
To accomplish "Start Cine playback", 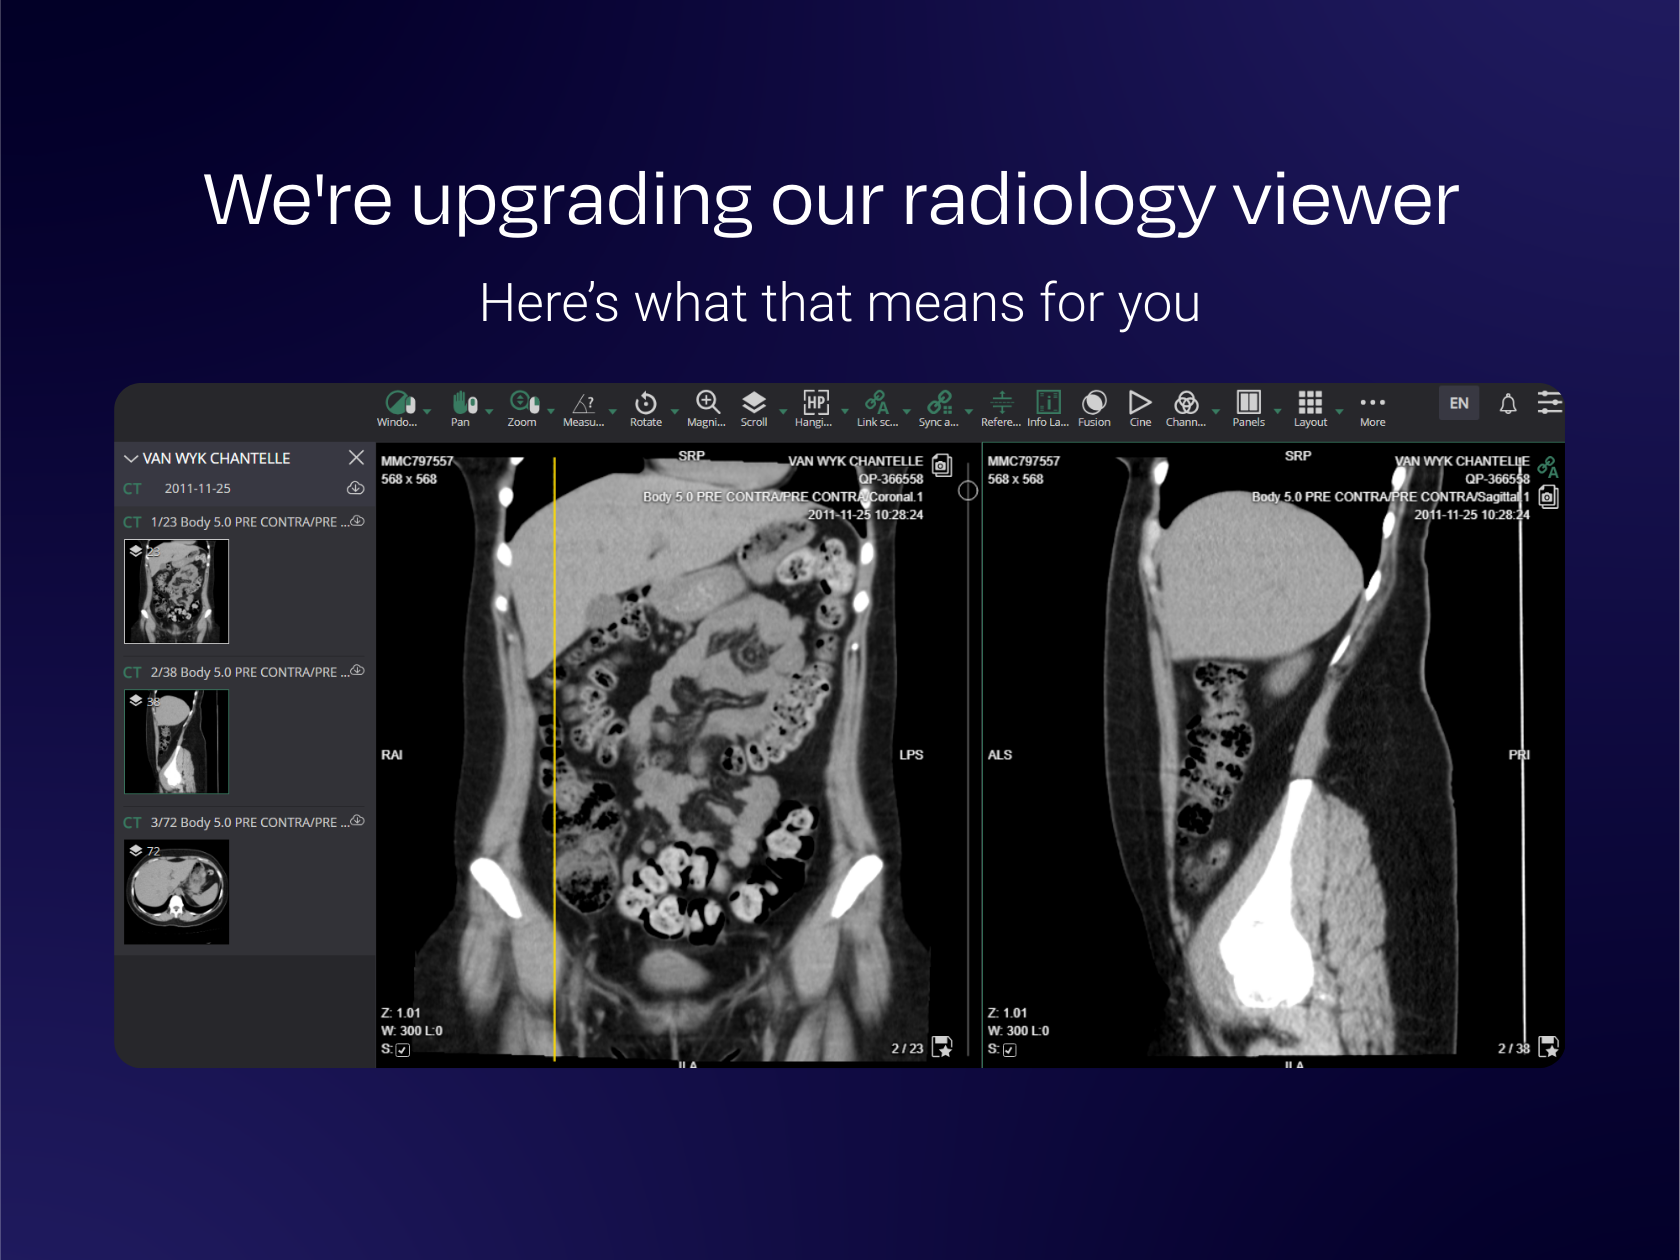I will [1139, 404].
